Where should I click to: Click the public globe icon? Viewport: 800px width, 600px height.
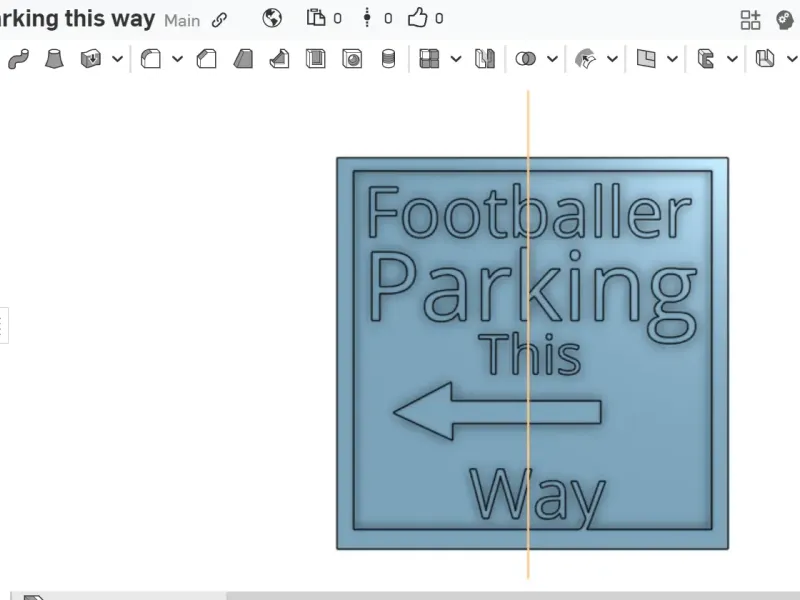272,18
